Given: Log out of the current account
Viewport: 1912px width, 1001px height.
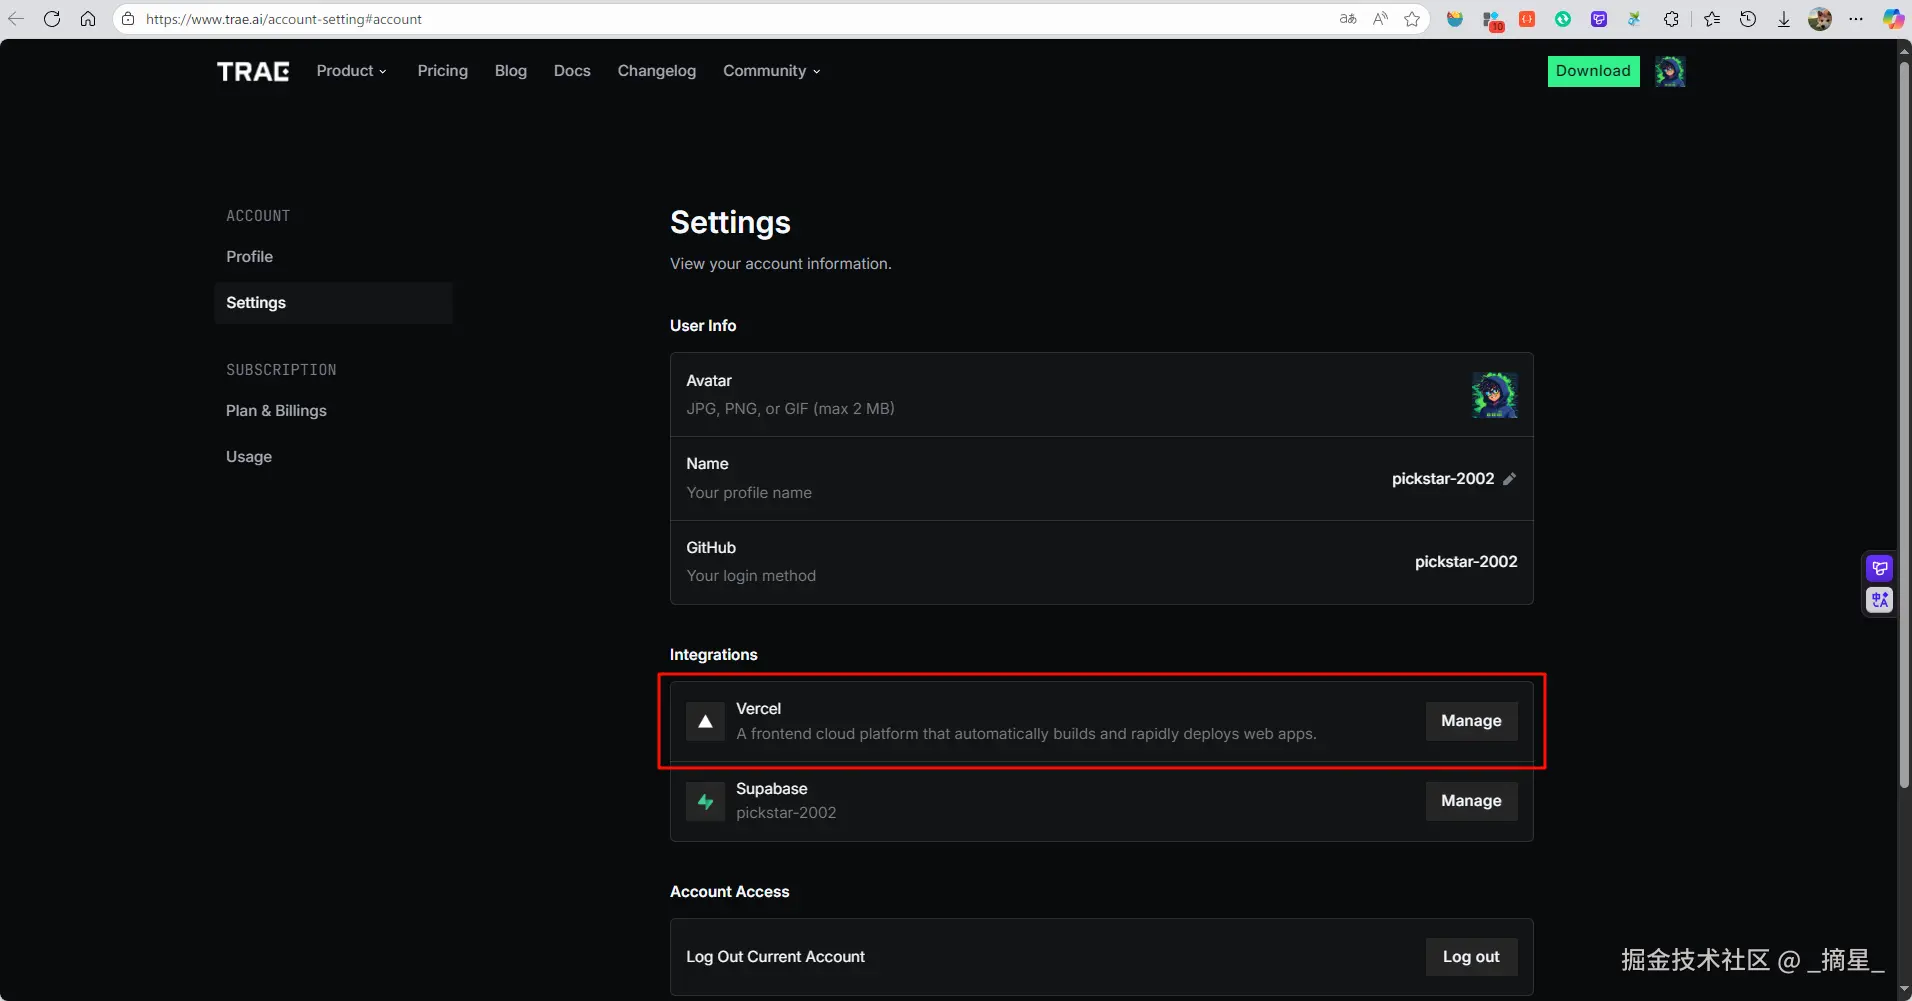Looking at the screenshot, I should coord(1471,957).
